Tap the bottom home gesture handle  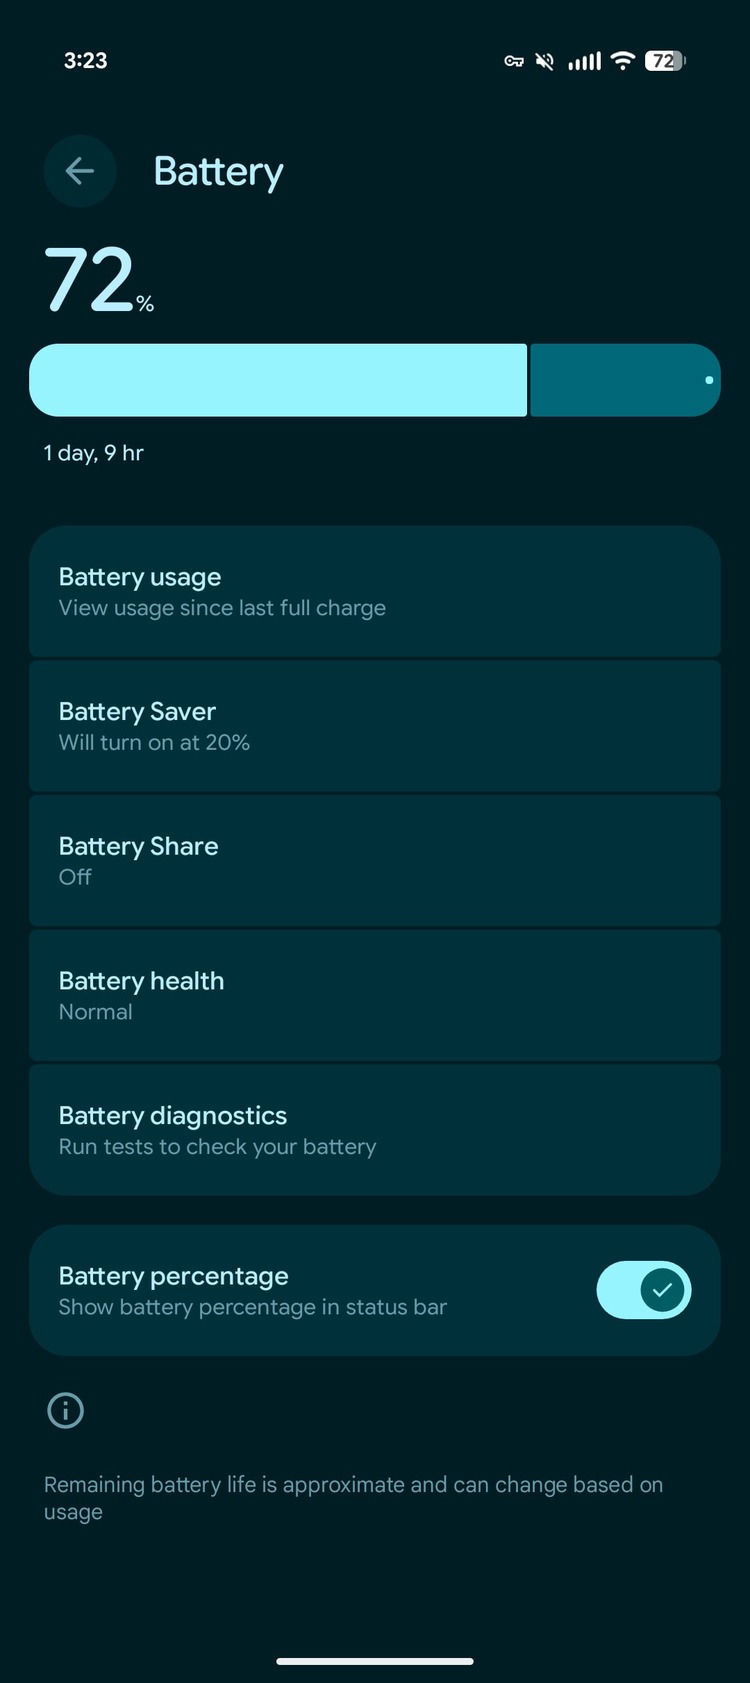[x=375, y=1661]
